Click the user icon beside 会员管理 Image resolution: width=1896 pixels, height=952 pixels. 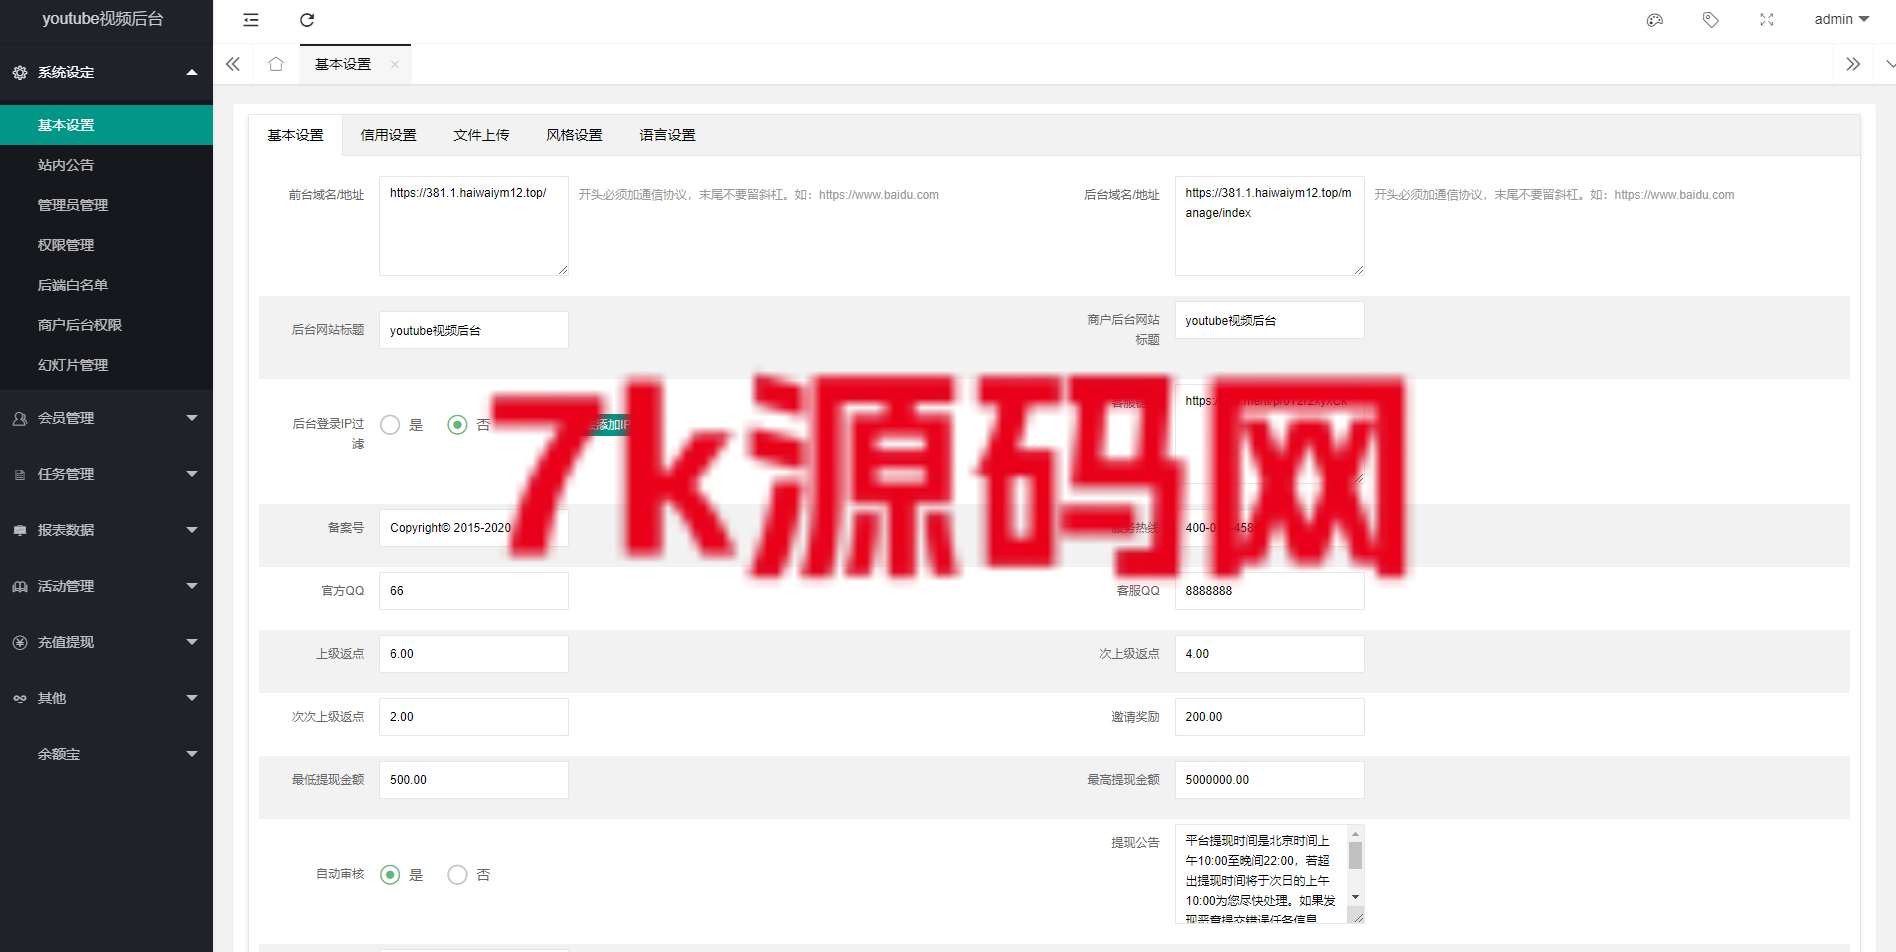(x=20, y=418)
